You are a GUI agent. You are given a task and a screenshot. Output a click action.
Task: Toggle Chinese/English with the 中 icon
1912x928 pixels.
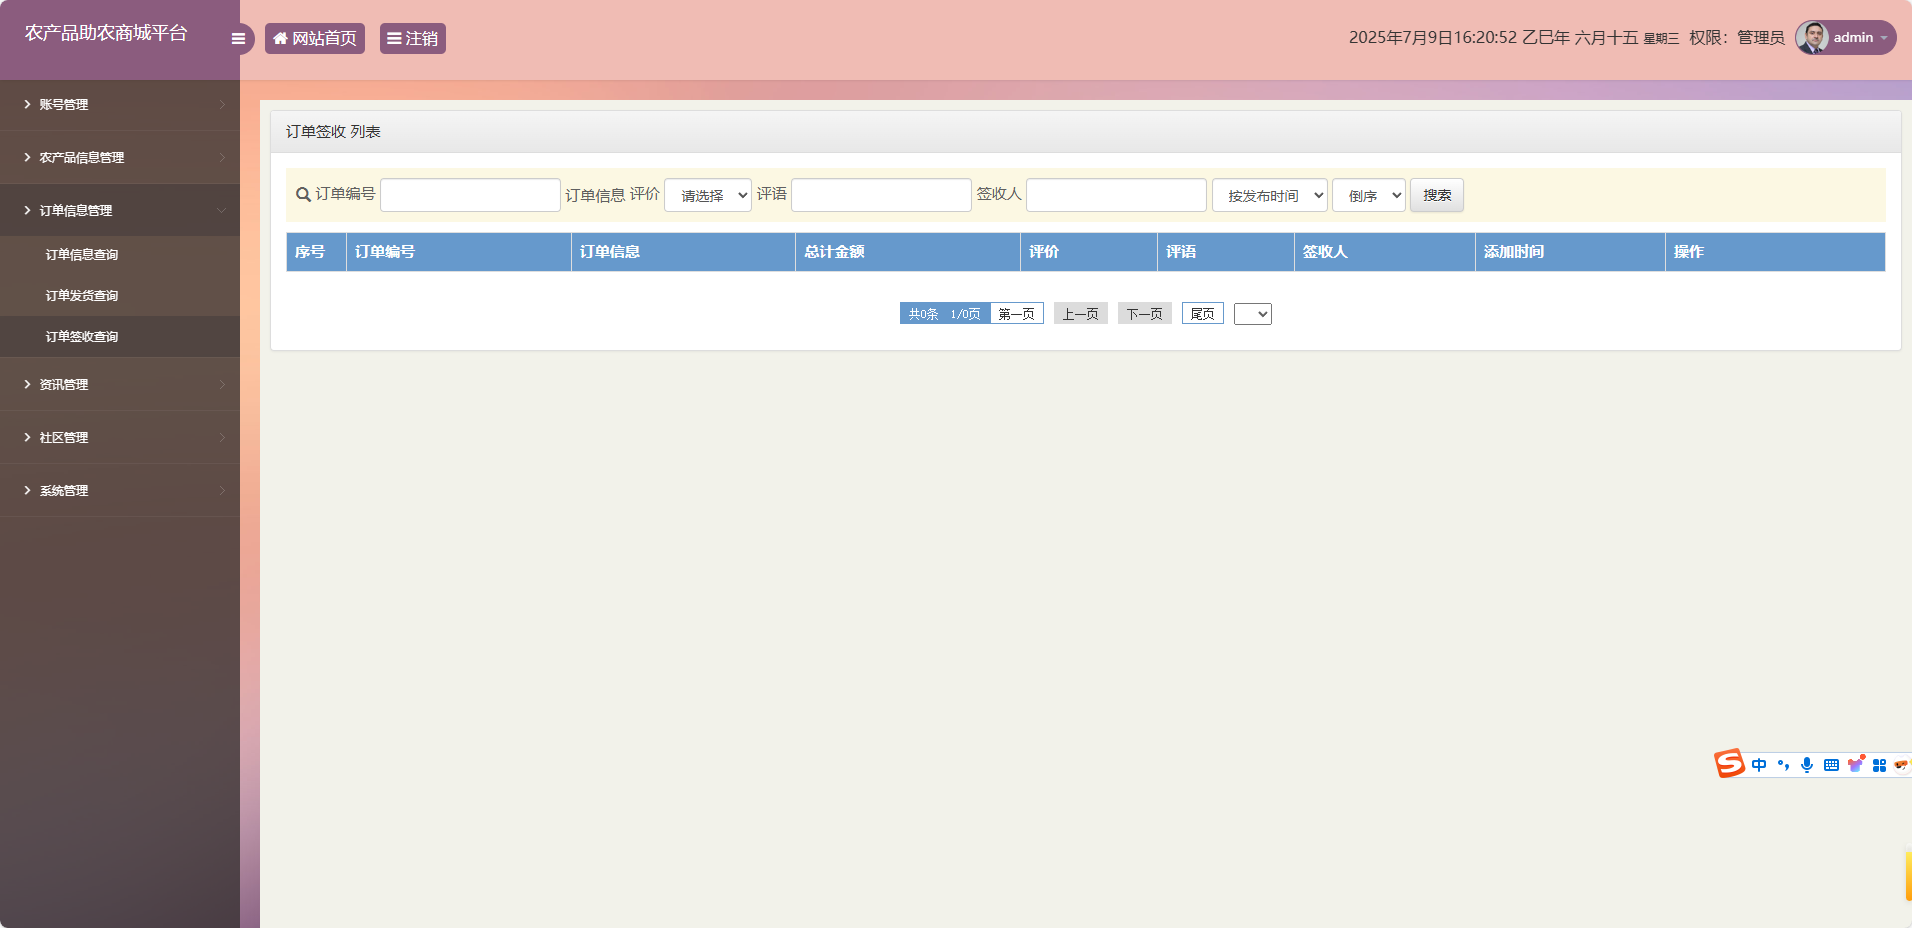(1760, 765)
